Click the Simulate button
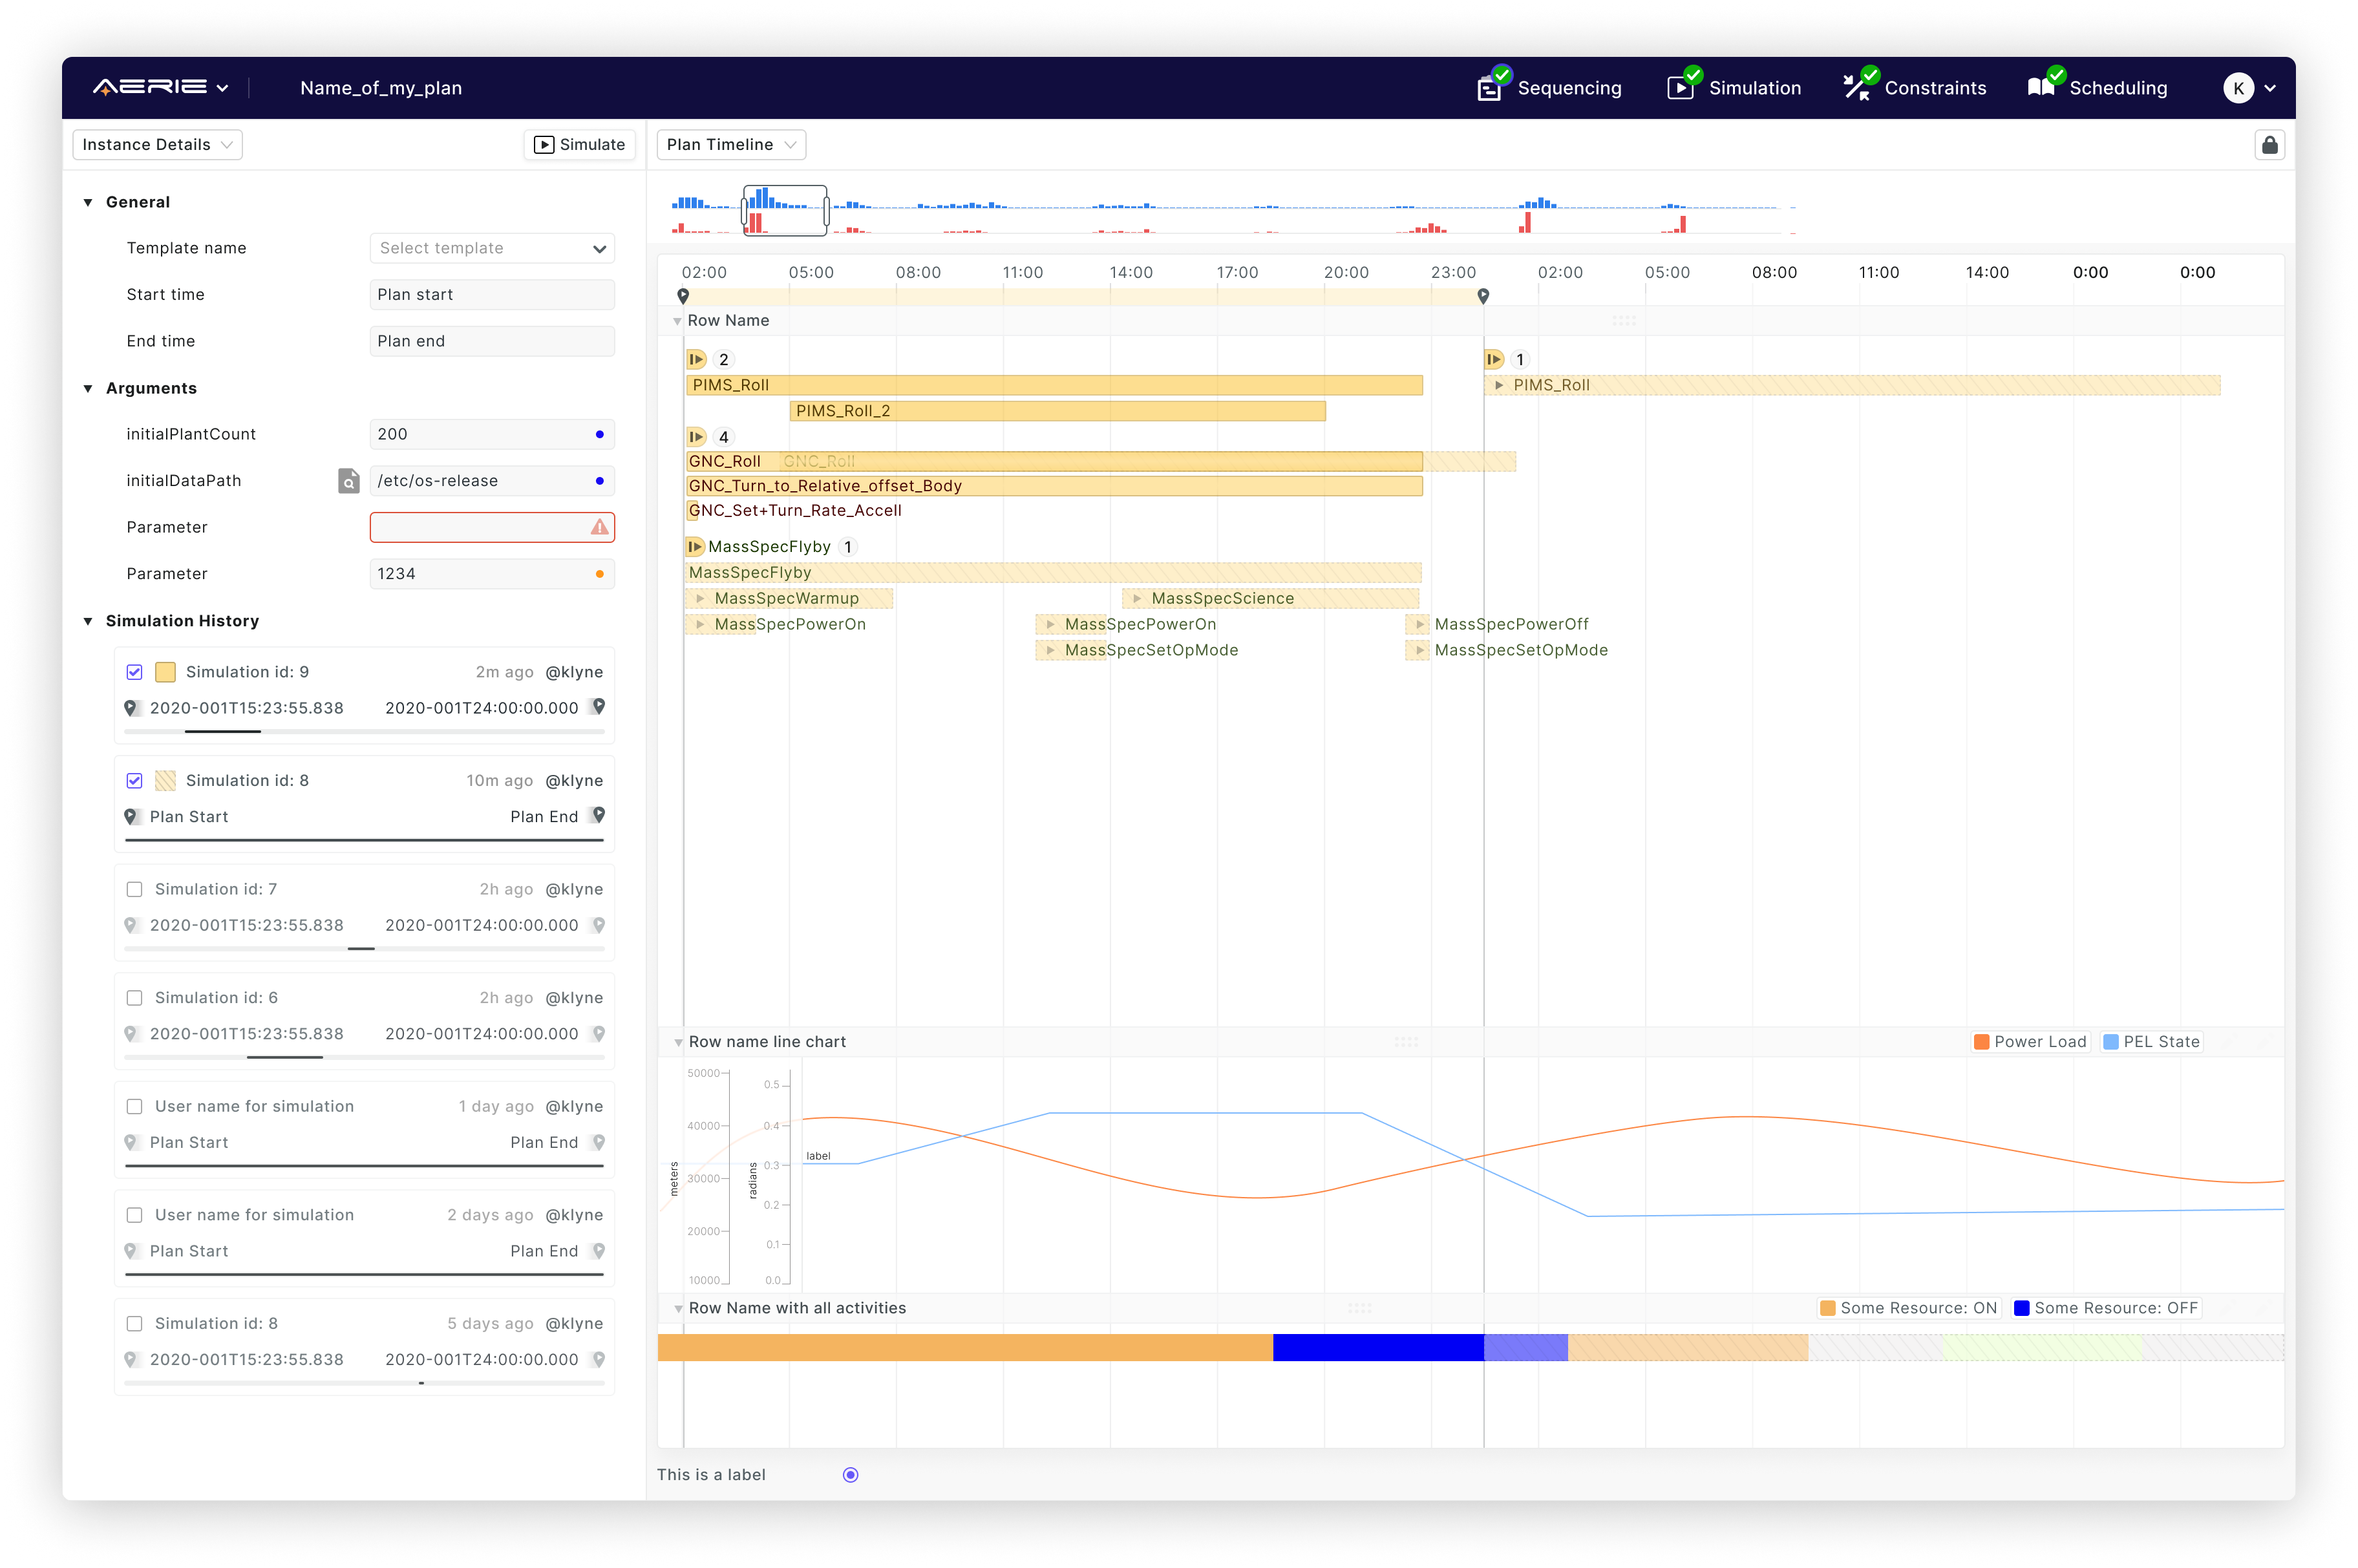Screen dimensions: 2358x1568 [580, 144]
